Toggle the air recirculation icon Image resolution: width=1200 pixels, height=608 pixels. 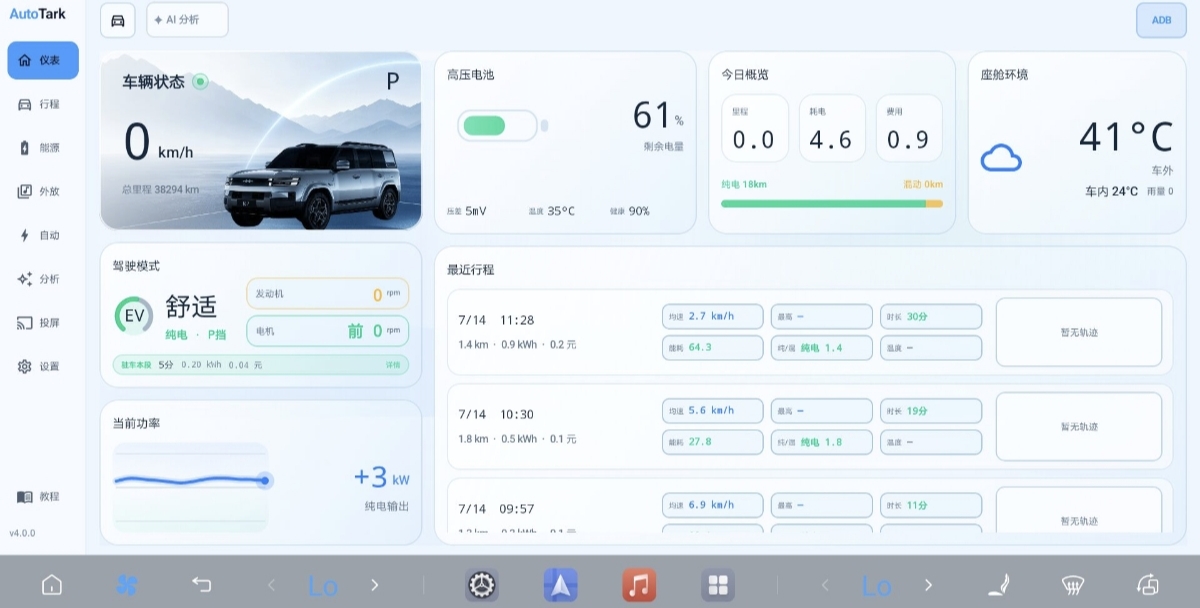1147,585
